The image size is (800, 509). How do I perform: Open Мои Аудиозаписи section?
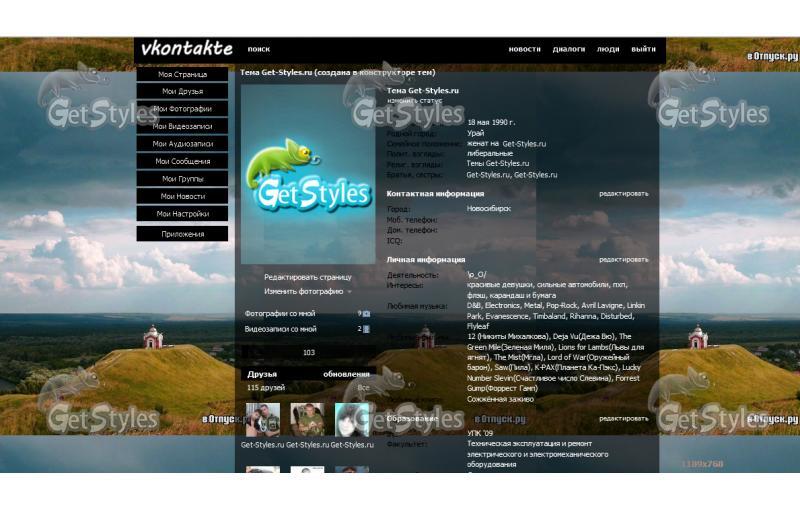(x=182, y=144)
